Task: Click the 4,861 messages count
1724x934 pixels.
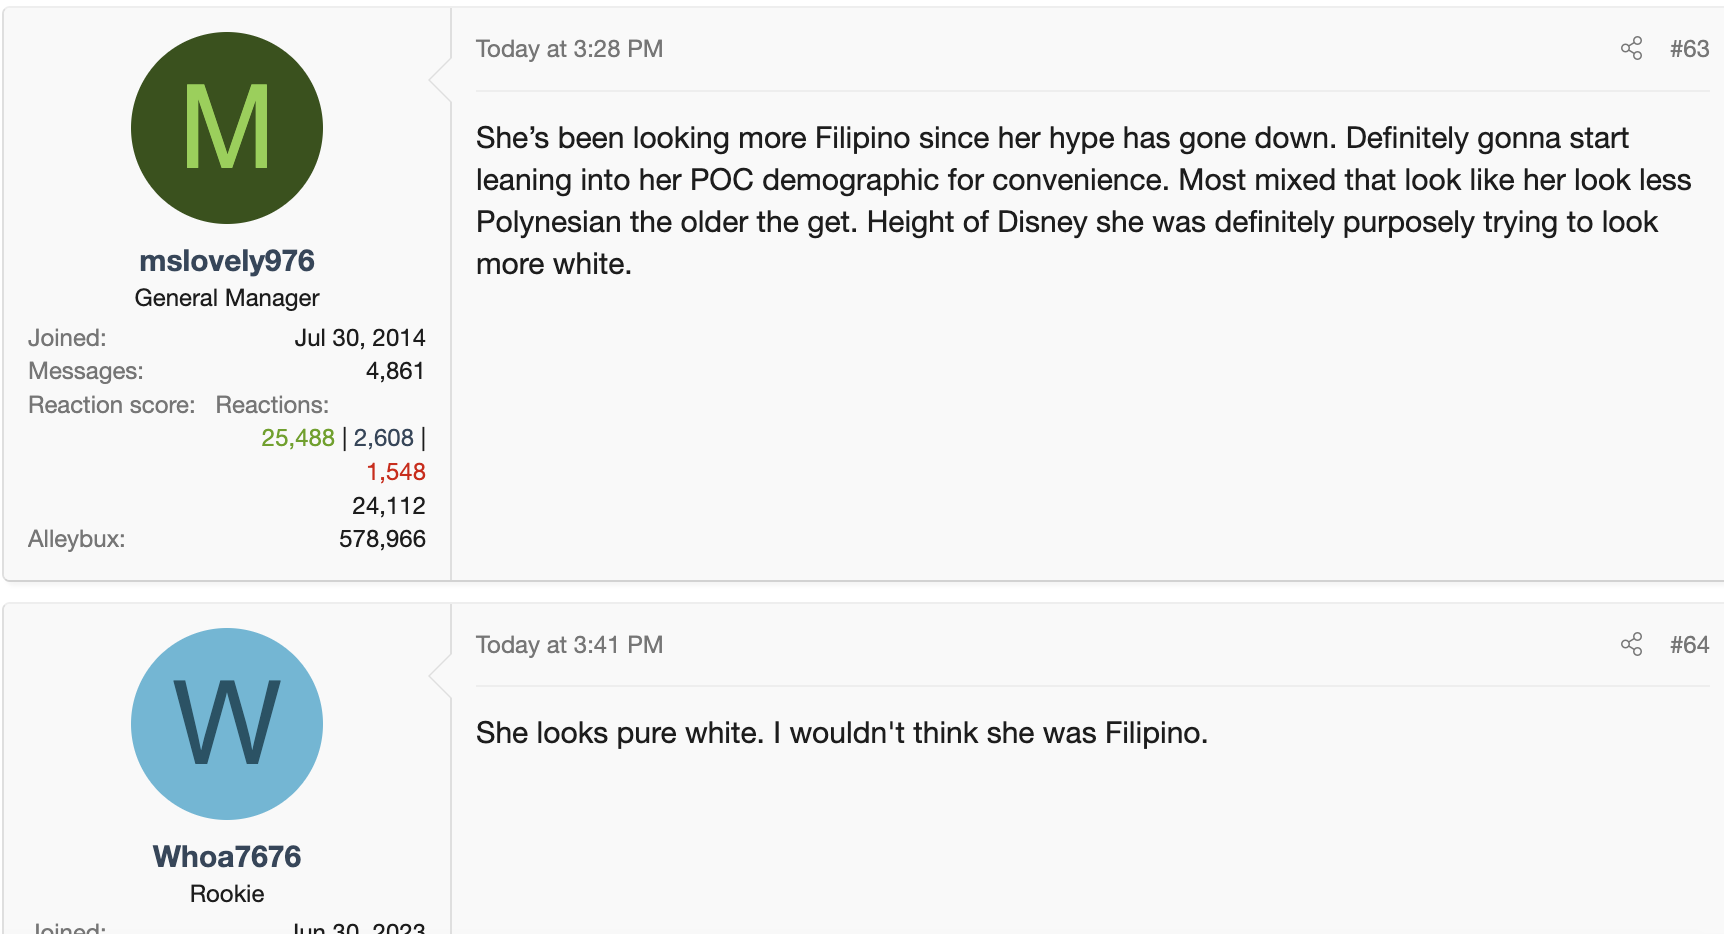Action: pyautogui.click(x=395, y=371)
